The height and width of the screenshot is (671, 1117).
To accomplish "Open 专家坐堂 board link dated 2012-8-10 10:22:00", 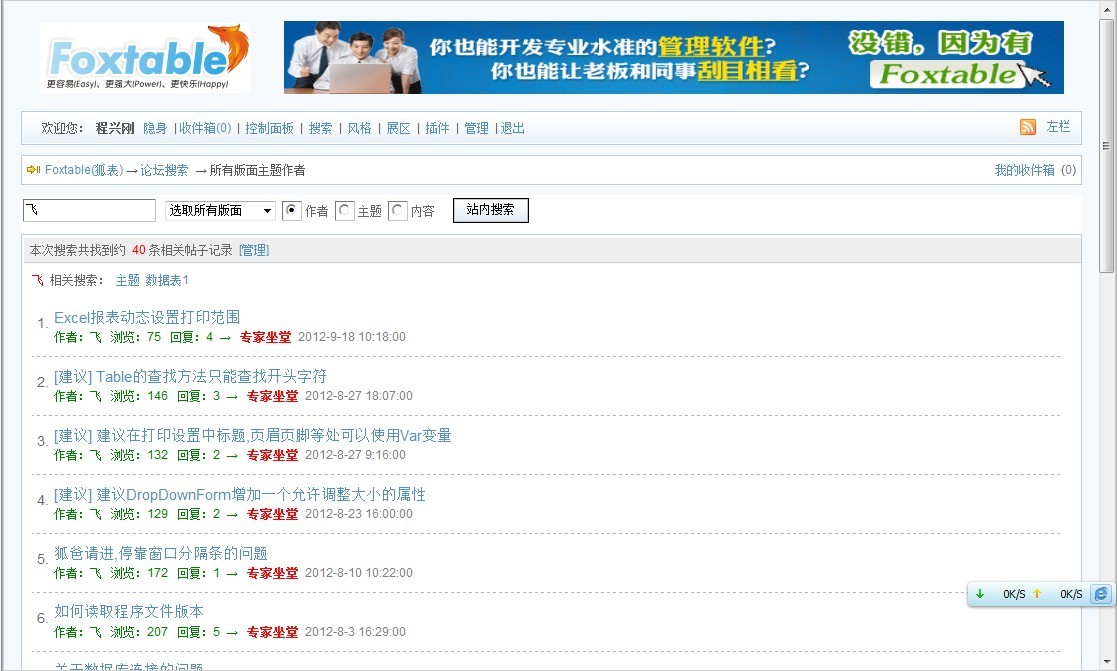I will point(272,573).
